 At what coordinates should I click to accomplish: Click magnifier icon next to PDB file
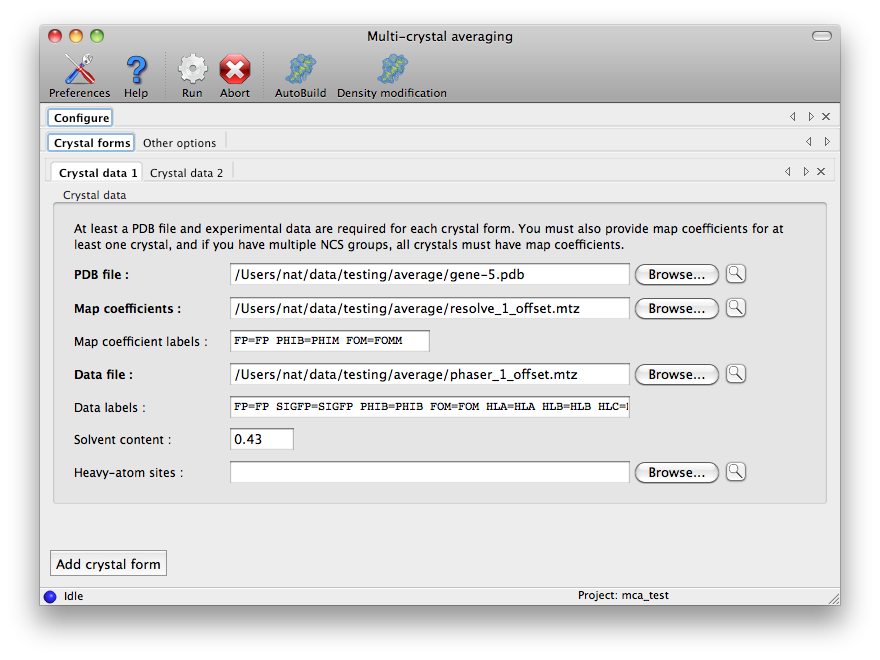(x=736, y=274)
